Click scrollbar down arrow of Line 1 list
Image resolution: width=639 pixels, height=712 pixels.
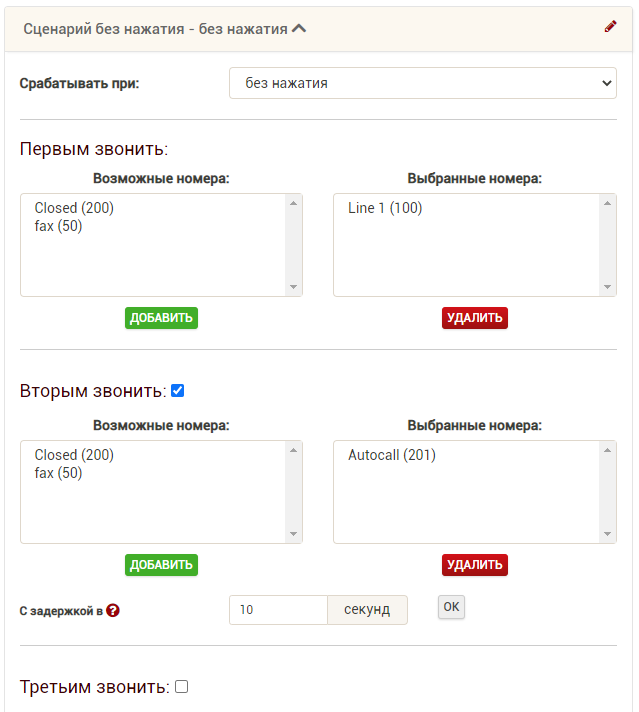tap(607, 287)
